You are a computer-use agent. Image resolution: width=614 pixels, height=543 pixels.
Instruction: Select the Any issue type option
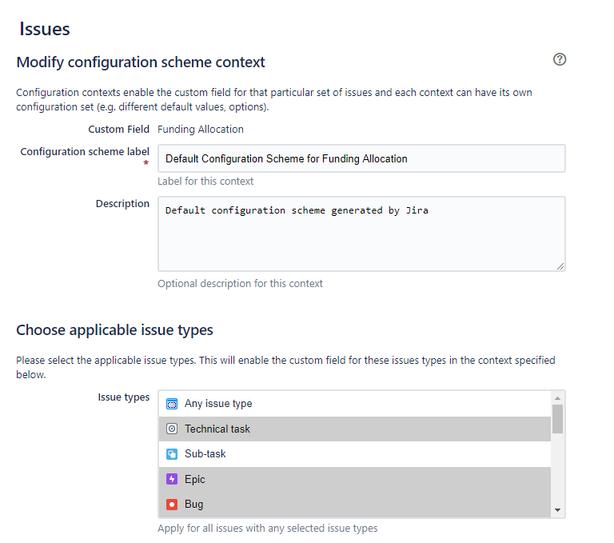(354, 404)
